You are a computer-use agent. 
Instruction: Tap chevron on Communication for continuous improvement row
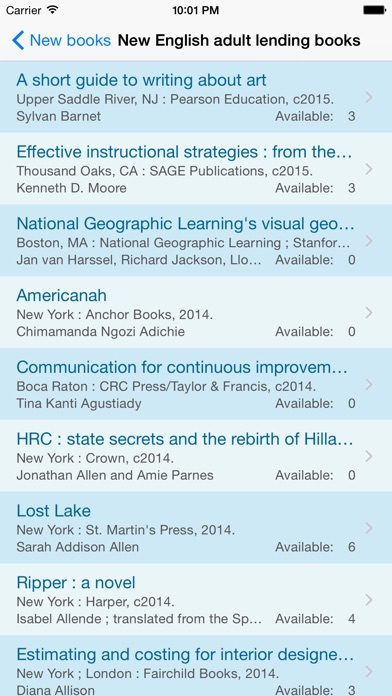(368, 384)
